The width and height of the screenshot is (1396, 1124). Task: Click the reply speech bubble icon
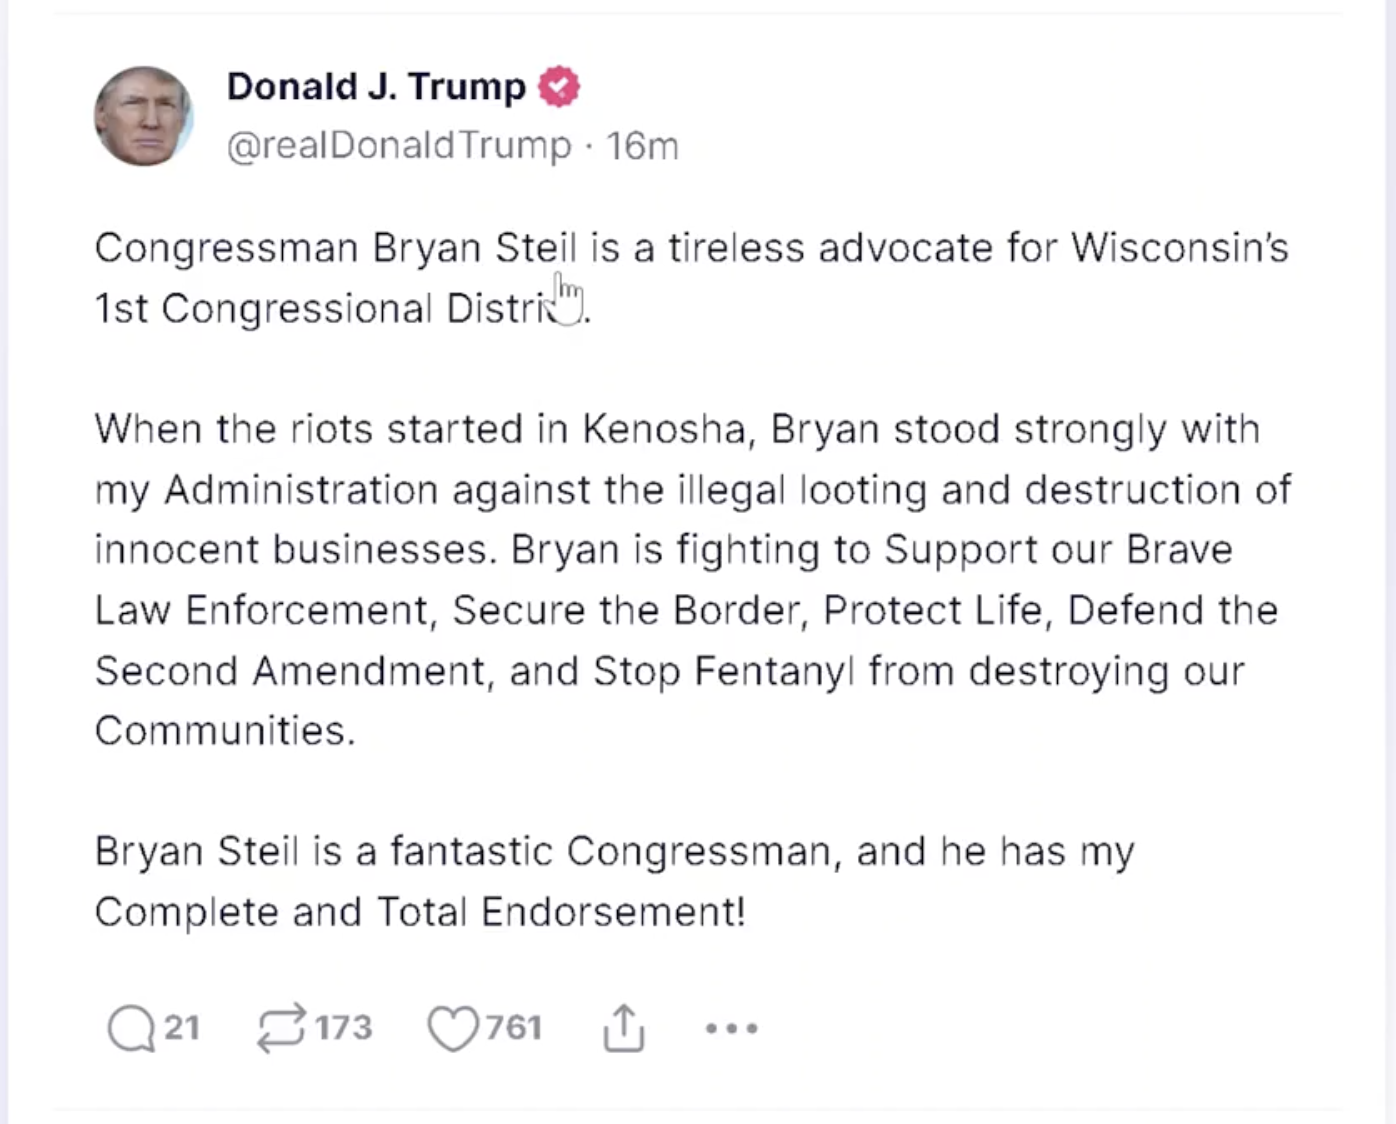[131, 1028]
